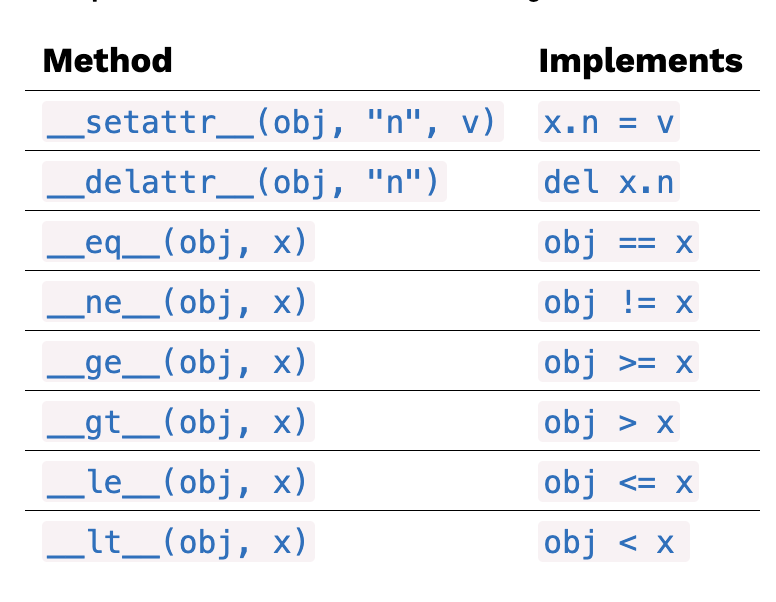Open the __delattr__(obj, "n") method link
This screenshot has width=776, height=602.
[244, 182]
